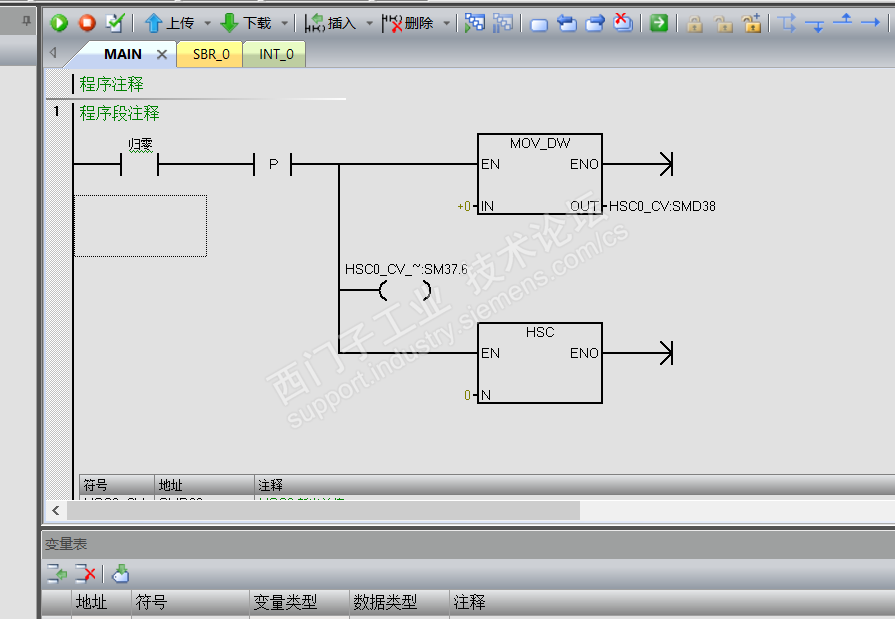The height and width of the screenshot is (619, 895).
Task: Toggle bookmark with the rounded rectangle icon
Action: tap(539, 24)
